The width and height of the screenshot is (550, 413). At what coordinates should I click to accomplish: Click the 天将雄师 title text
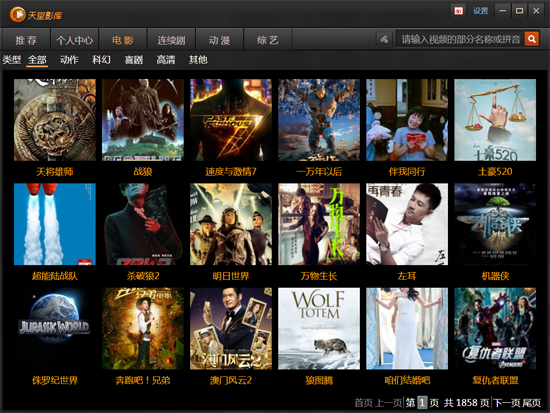tap(55, 172)
